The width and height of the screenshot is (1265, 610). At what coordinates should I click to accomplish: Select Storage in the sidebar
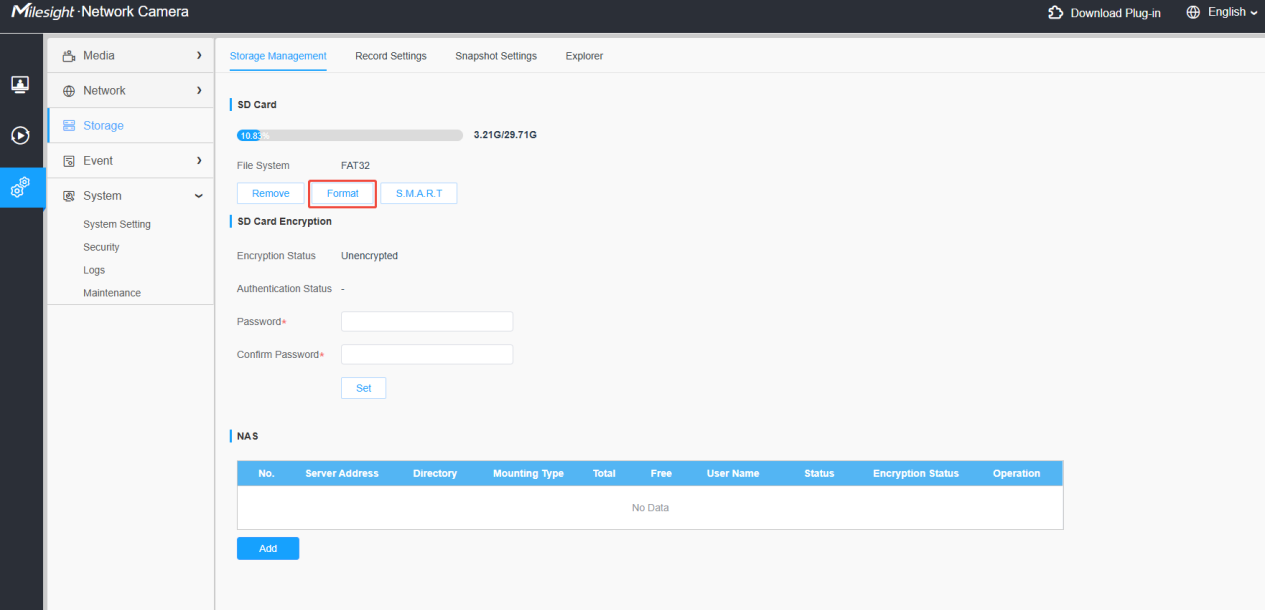(x=131, y=126)
